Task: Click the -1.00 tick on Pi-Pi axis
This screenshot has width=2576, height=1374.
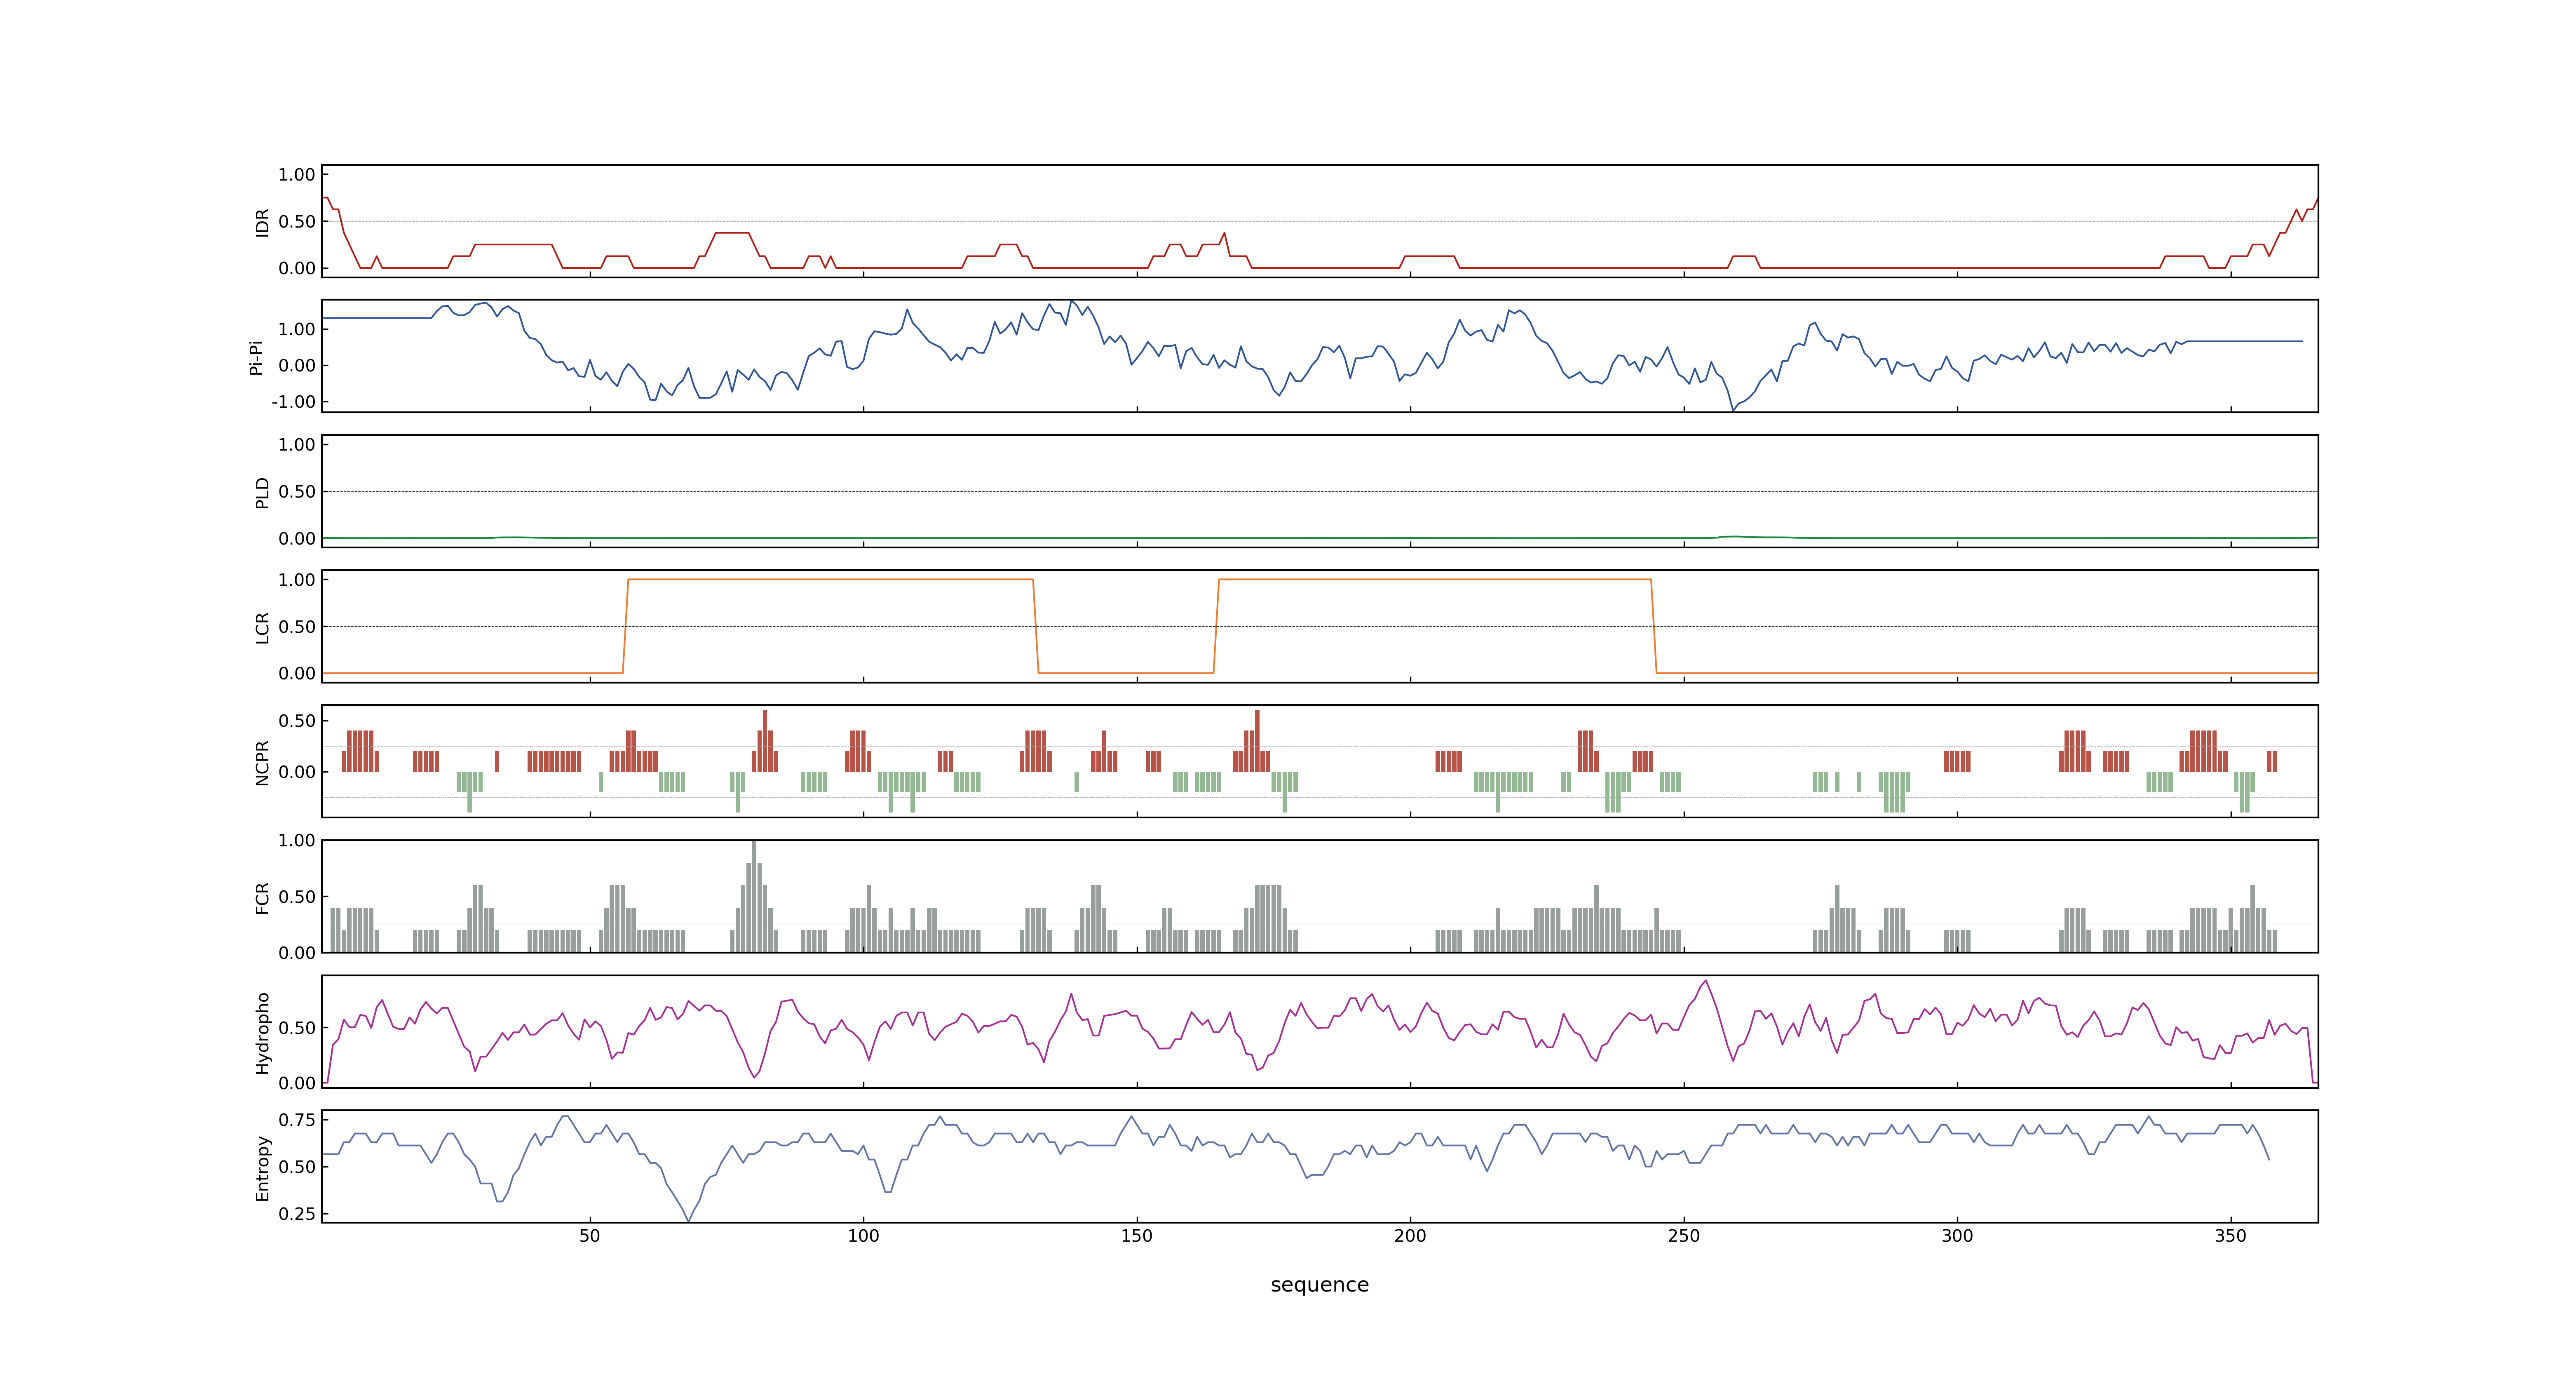Action: [293, 402]
